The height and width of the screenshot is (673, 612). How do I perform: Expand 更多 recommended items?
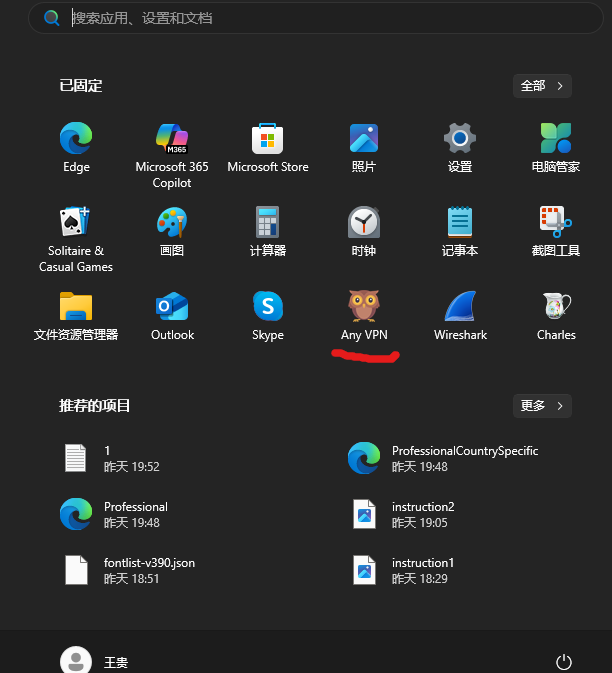(542, 405)
